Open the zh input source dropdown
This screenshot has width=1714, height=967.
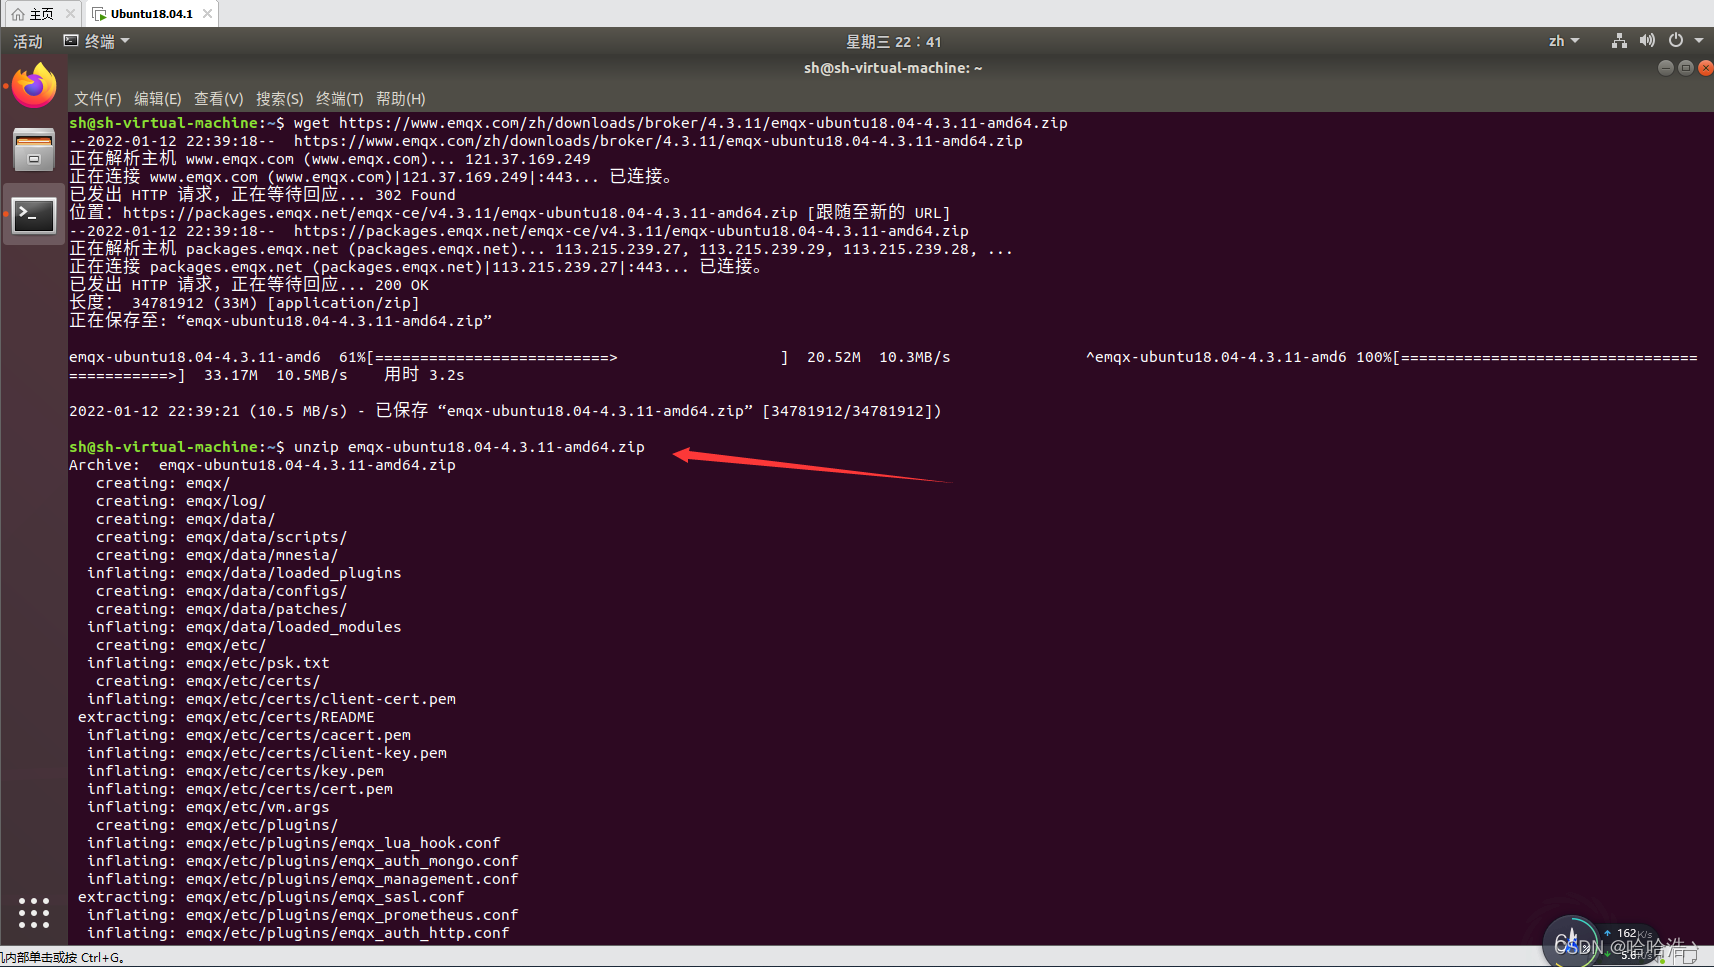1564,41
